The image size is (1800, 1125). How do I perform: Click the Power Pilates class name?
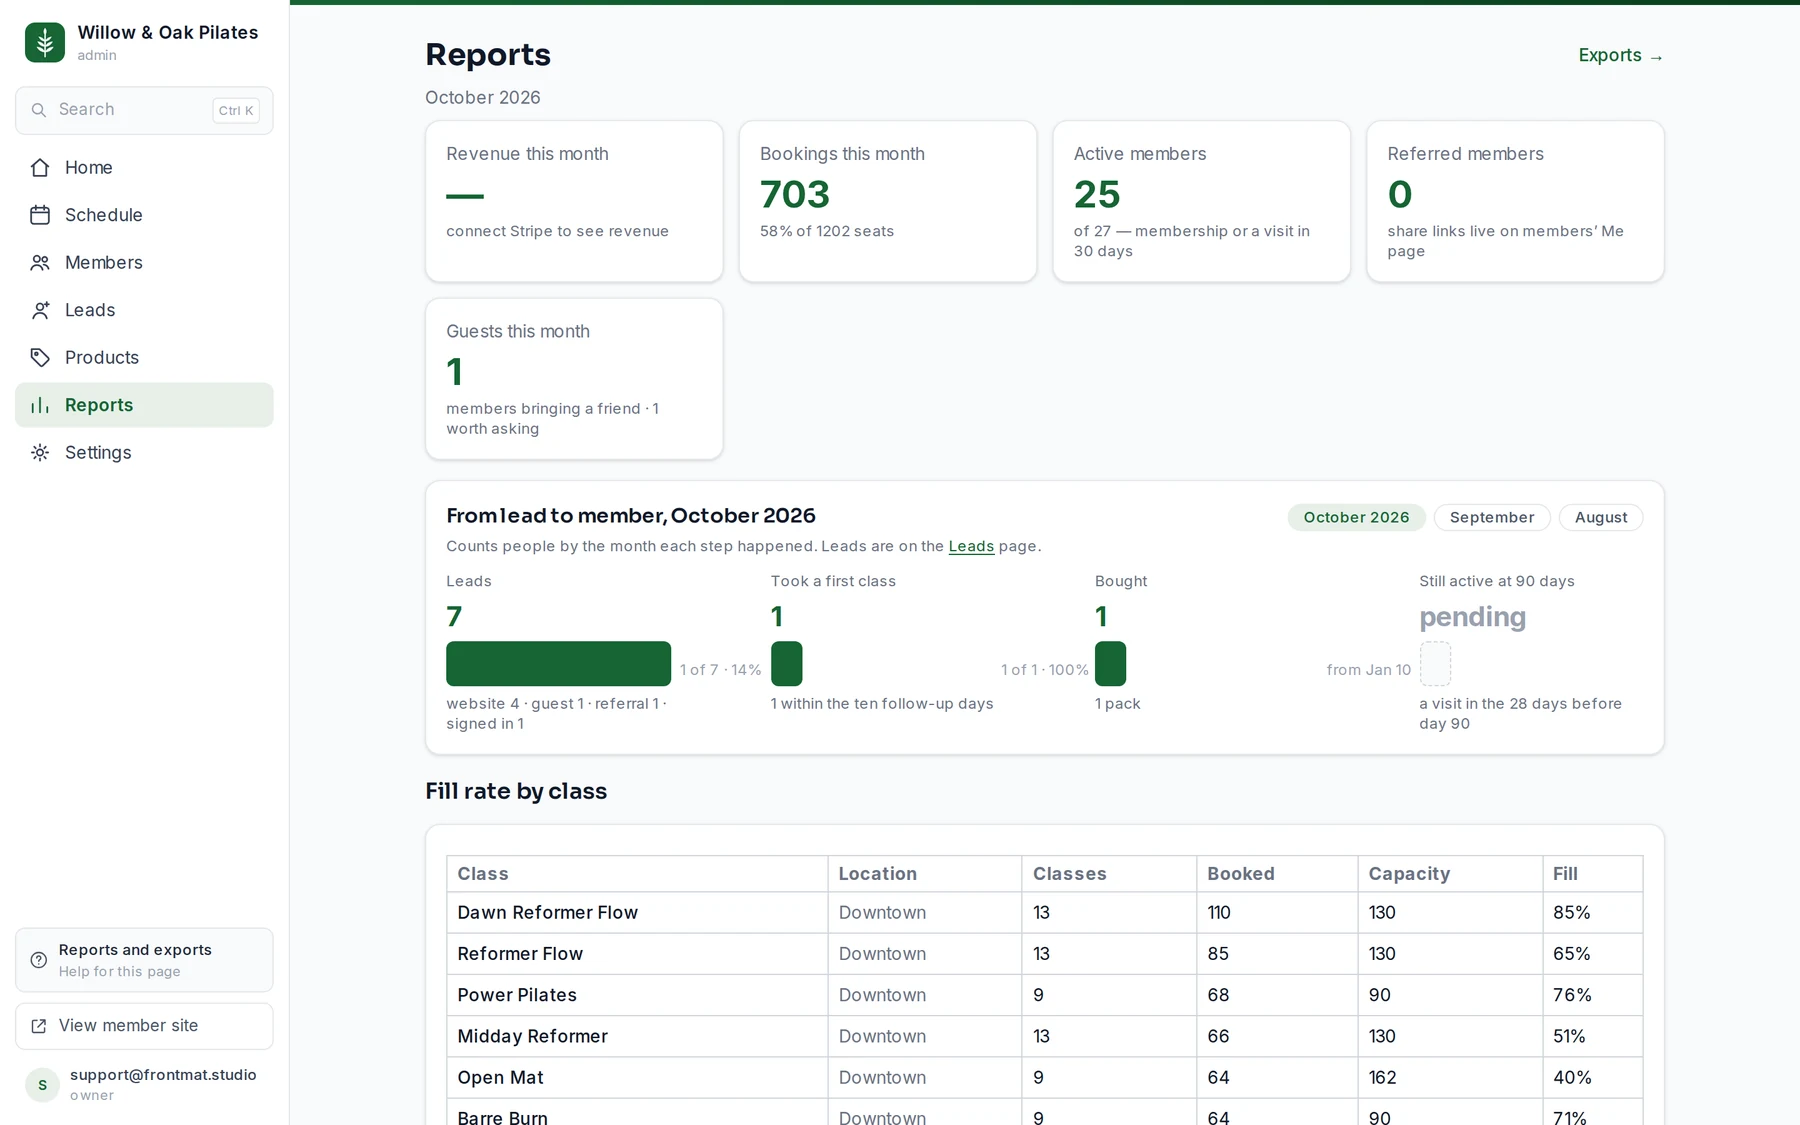click(x=517, y=995)
